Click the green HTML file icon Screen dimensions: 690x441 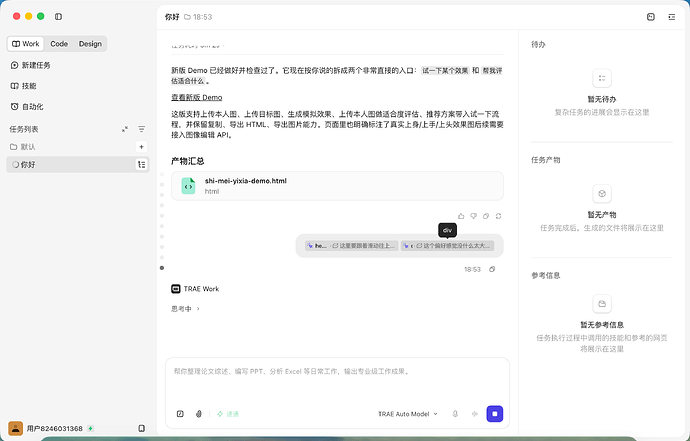point(188,186)
